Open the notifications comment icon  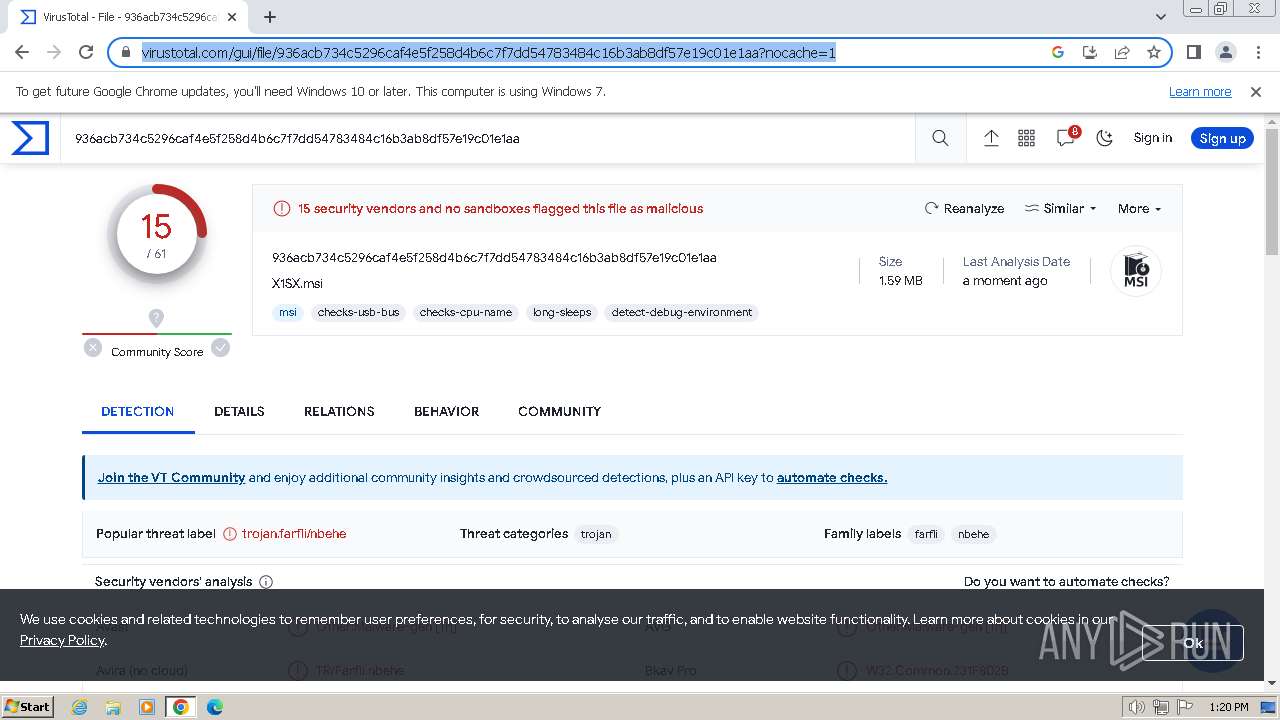pos(1066,139)
